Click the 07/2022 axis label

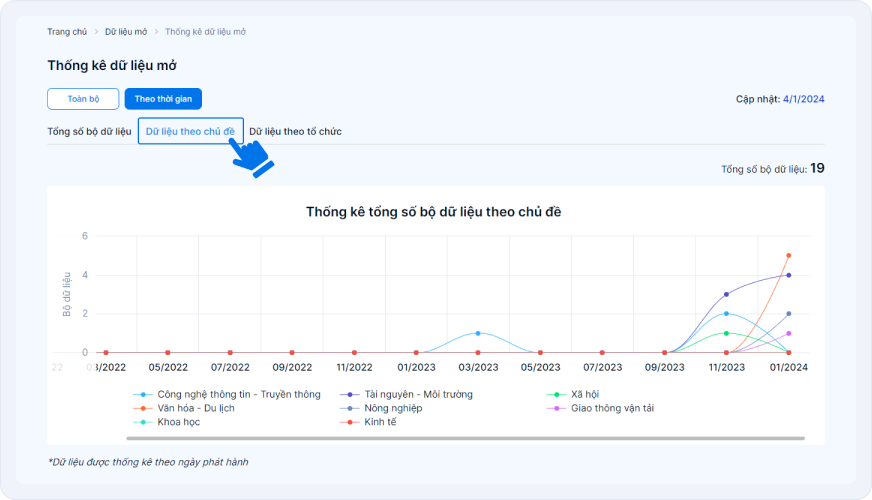click(x=230, y=368)
